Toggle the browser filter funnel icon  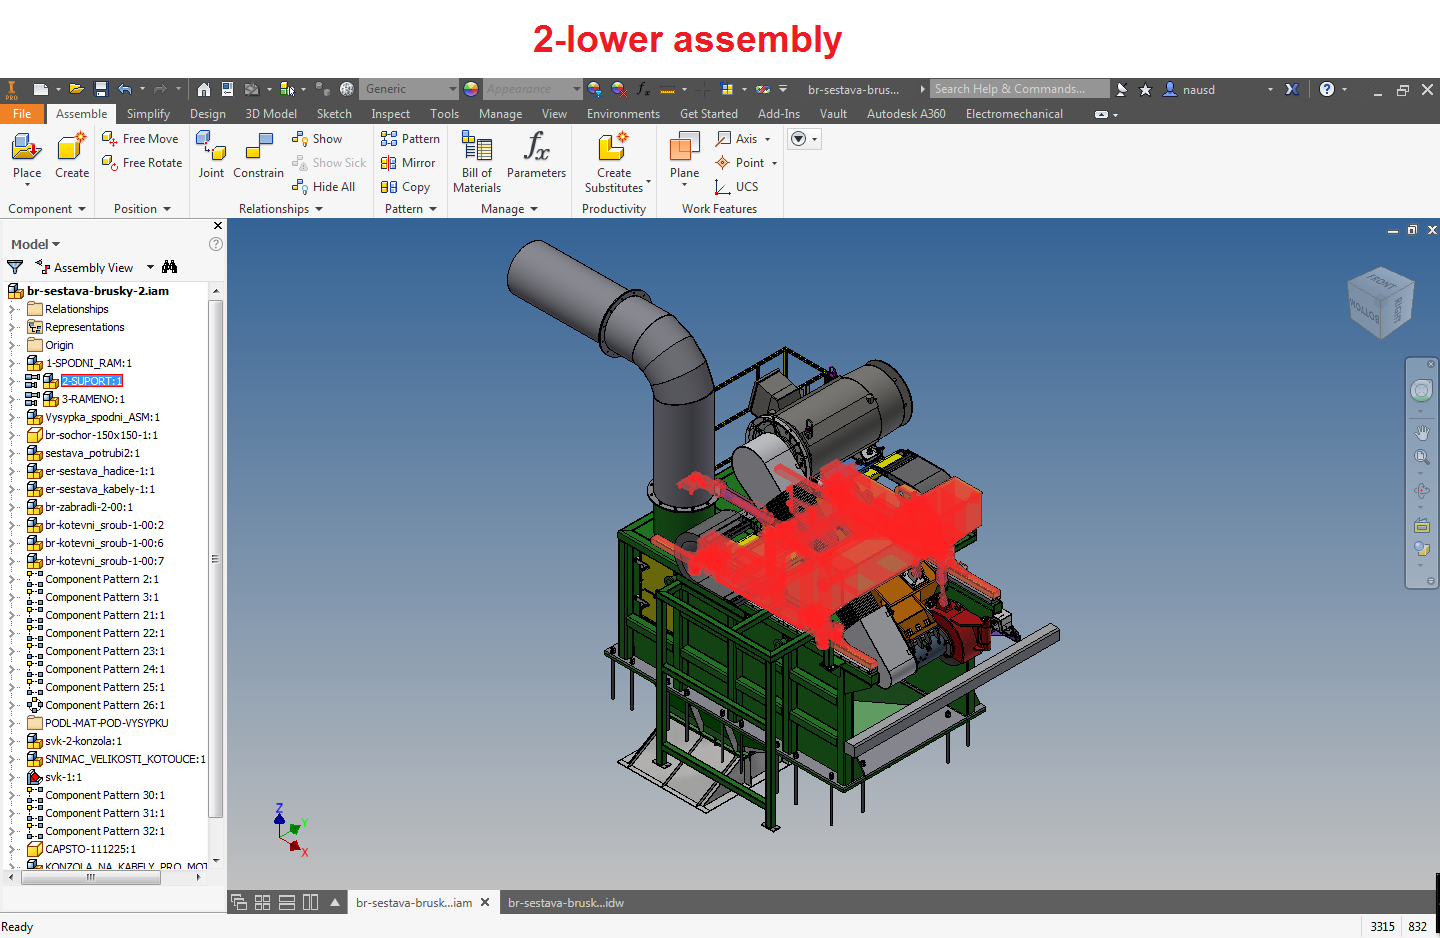click(14, 267)
